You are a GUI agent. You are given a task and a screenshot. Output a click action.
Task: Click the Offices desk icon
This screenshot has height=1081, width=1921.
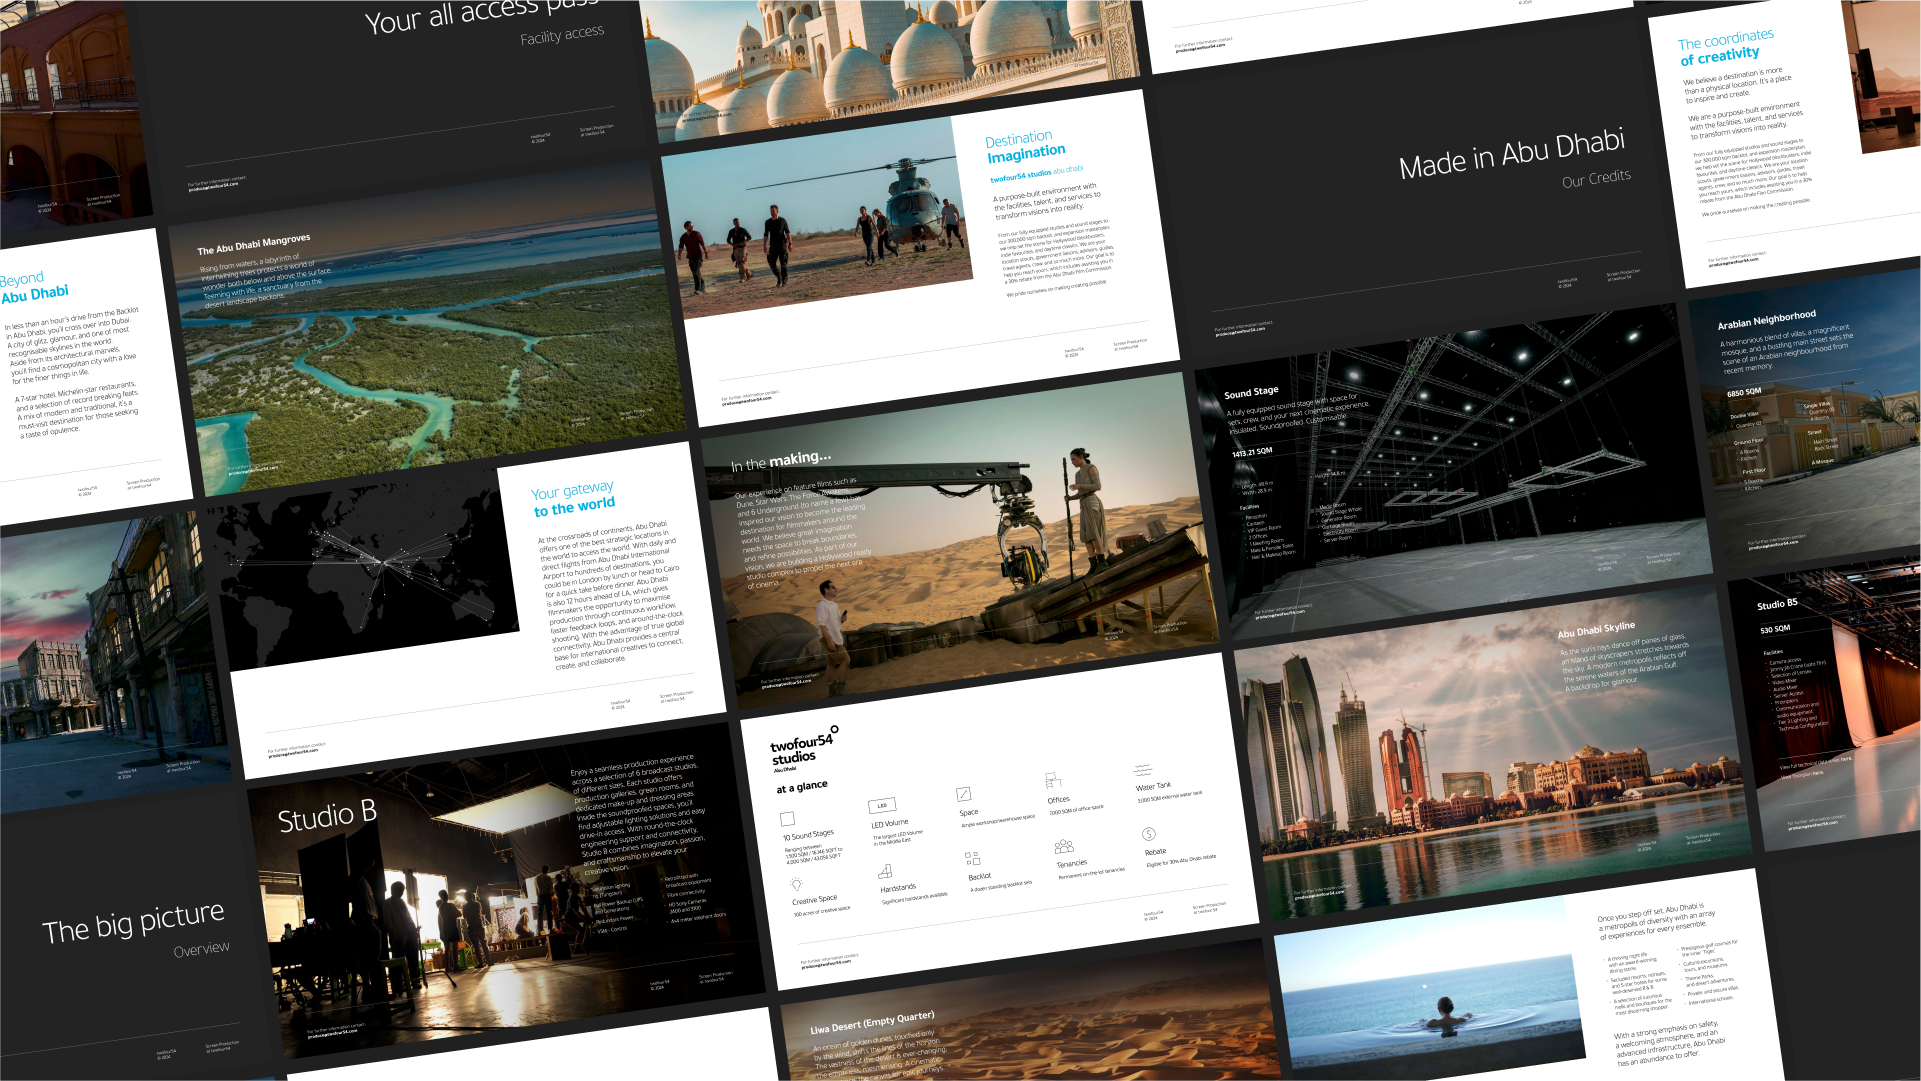tap(1052, 780)
